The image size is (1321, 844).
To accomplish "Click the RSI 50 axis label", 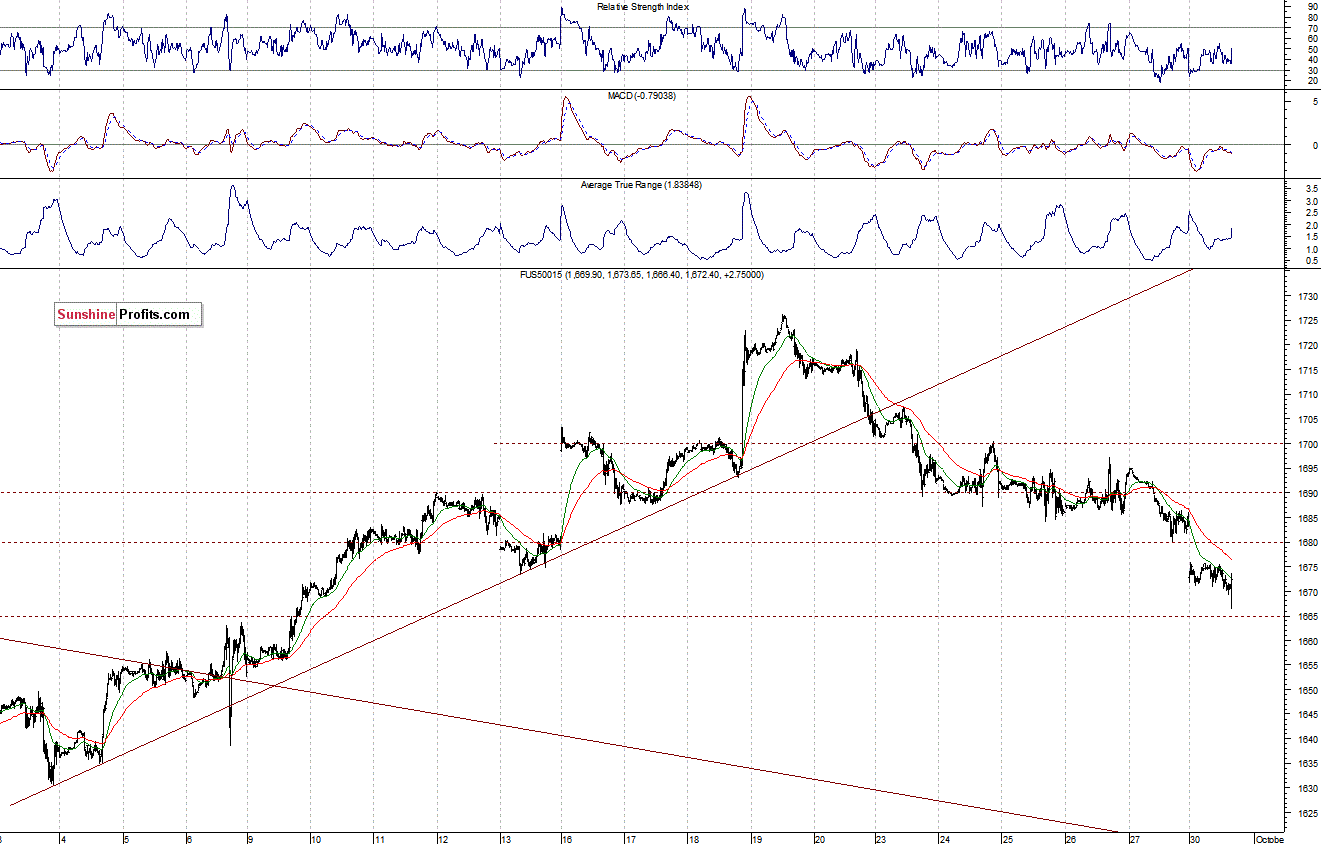I will [x=1311, y=49].
